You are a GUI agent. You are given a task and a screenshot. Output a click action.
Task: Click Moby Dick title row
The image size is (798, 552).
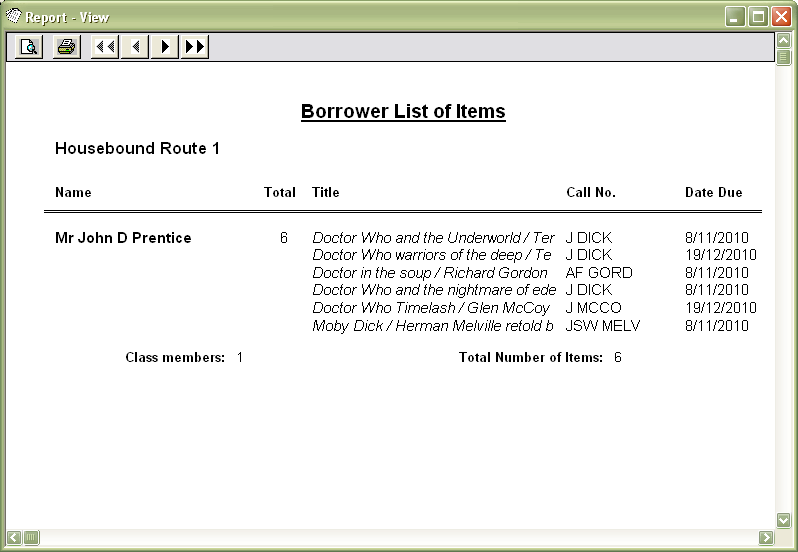[433, 326]
